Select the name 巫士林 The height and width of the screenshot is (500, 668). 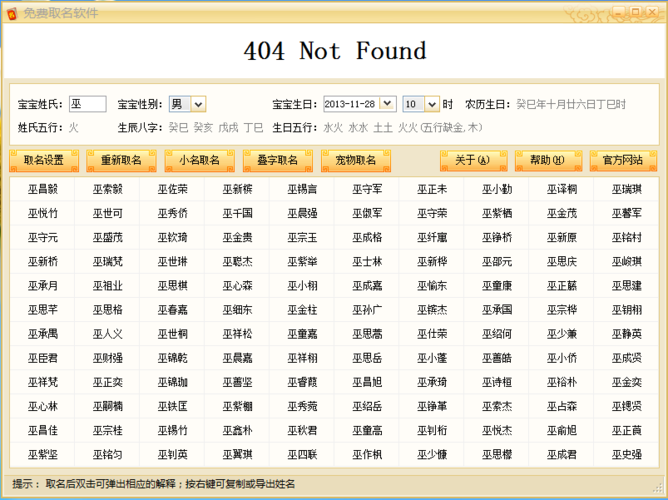coord(367,261)
